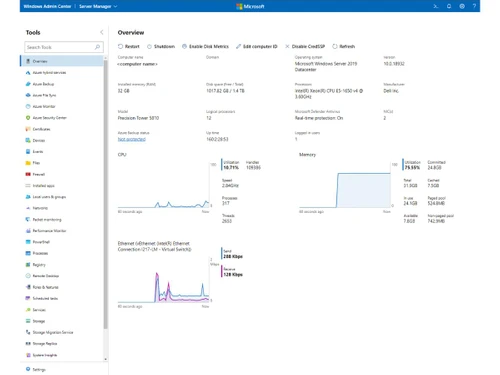Viewport: 500px width, 375px height.
Task: Open the Storage tool icon
Action: [28, 321]
